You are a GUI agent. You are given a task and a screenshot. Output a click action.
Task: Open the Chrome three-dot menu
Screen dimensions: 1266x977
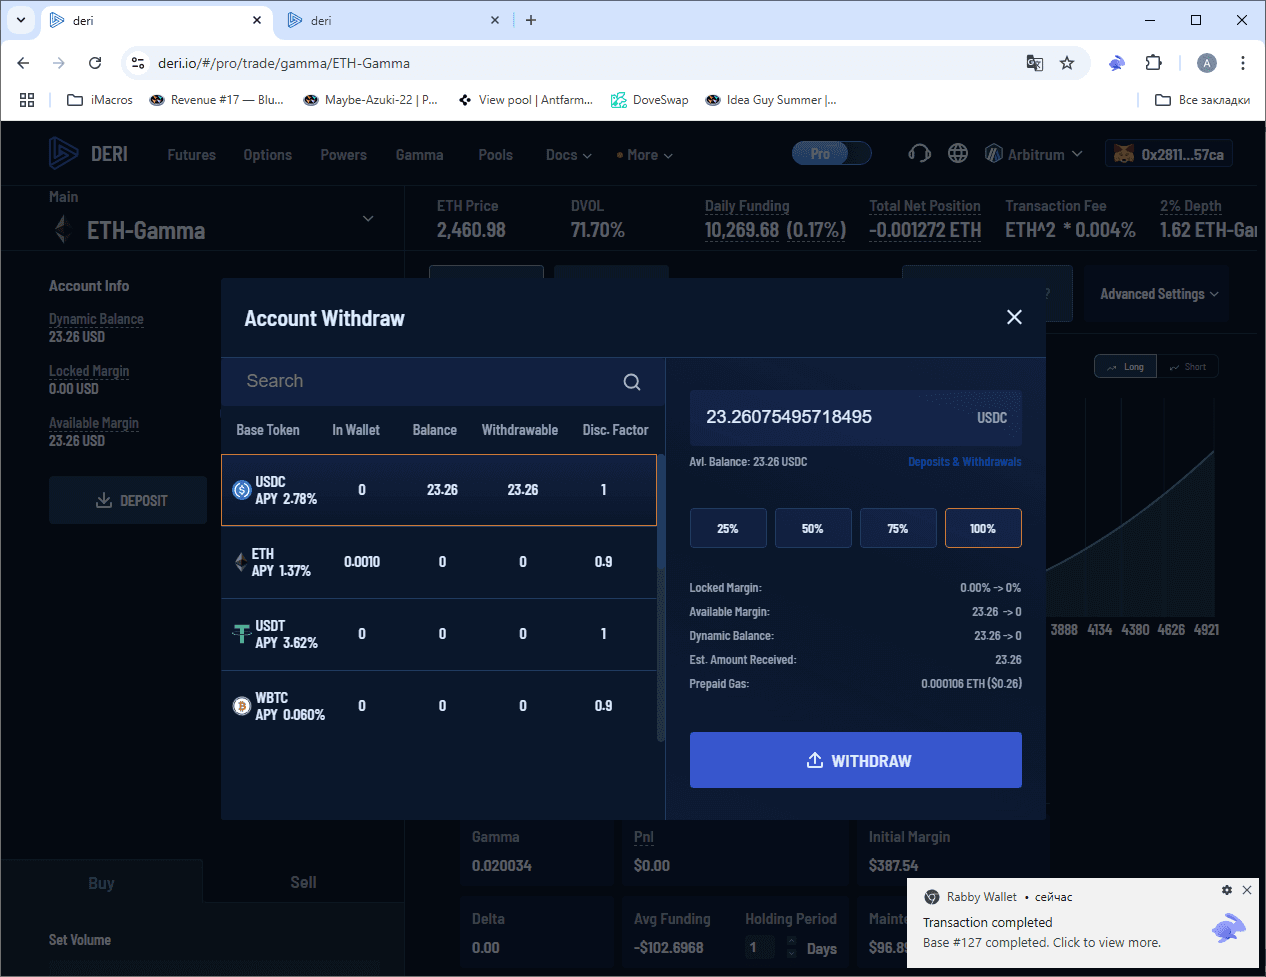click(1243, 63)
